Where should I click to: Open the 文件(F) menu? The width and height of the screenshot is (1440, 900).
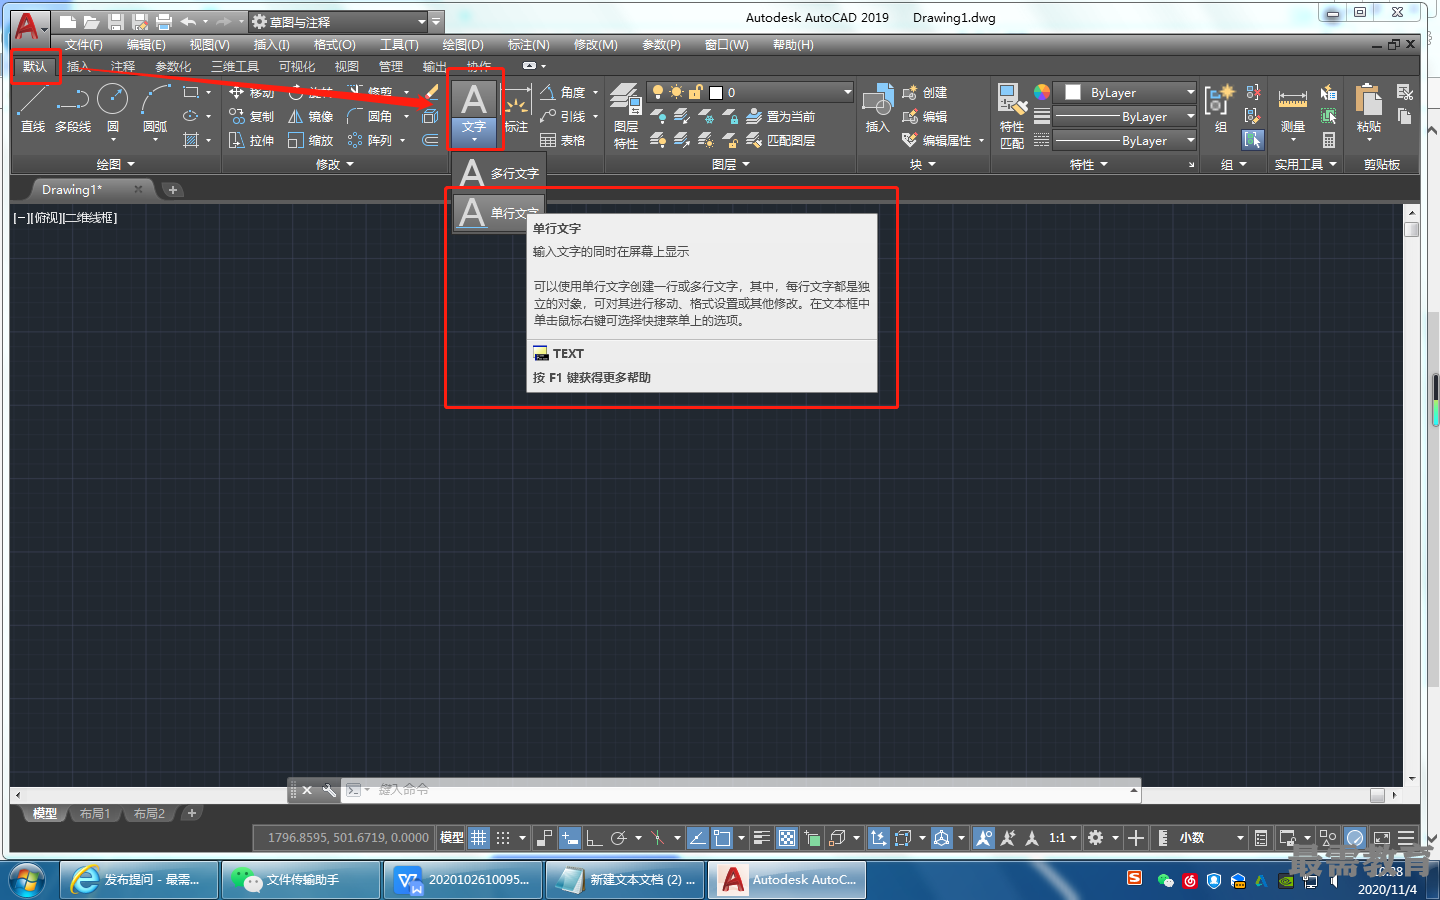[84, 45]
